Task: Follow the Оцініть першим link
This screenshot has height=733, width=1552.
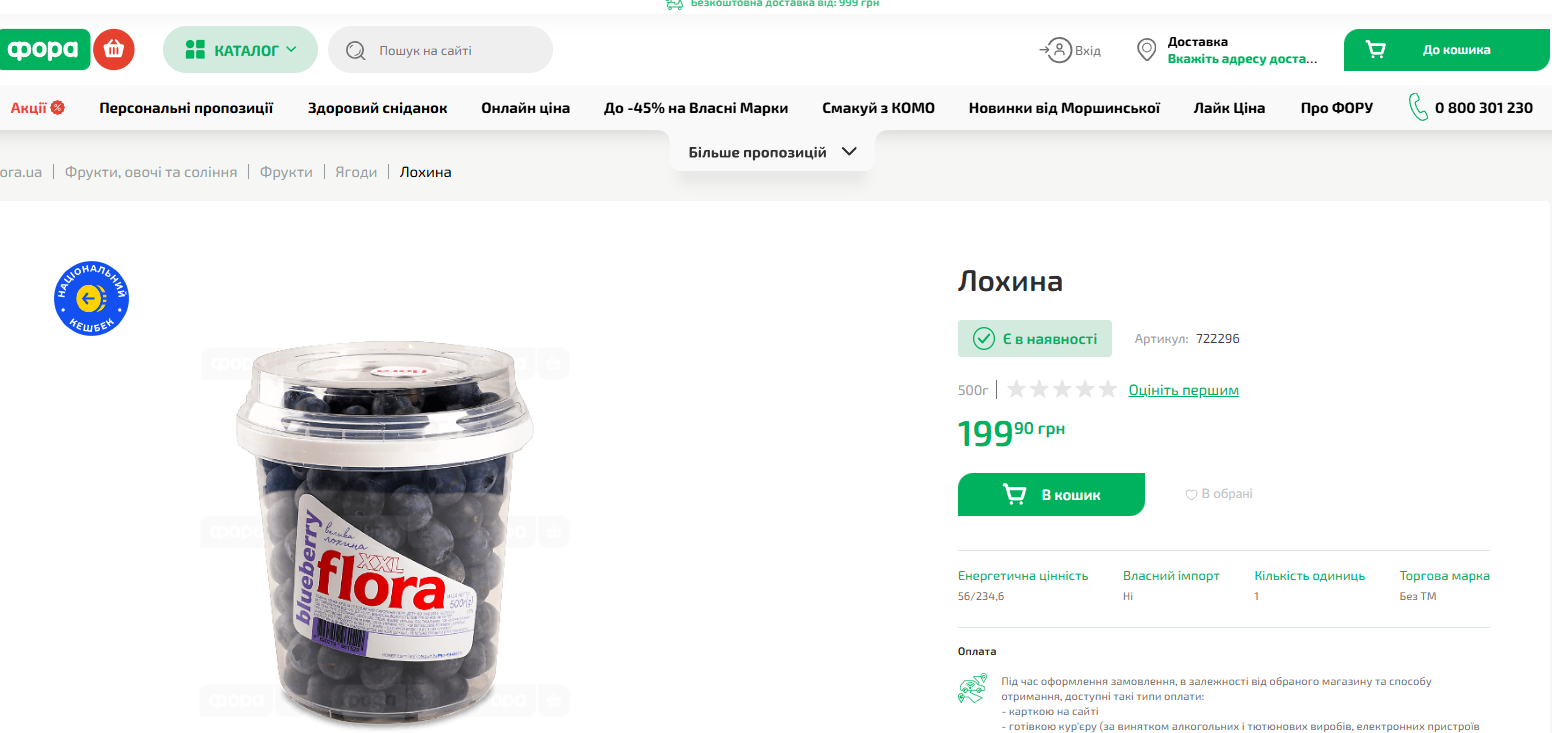Action: (x=1184, y=390)
